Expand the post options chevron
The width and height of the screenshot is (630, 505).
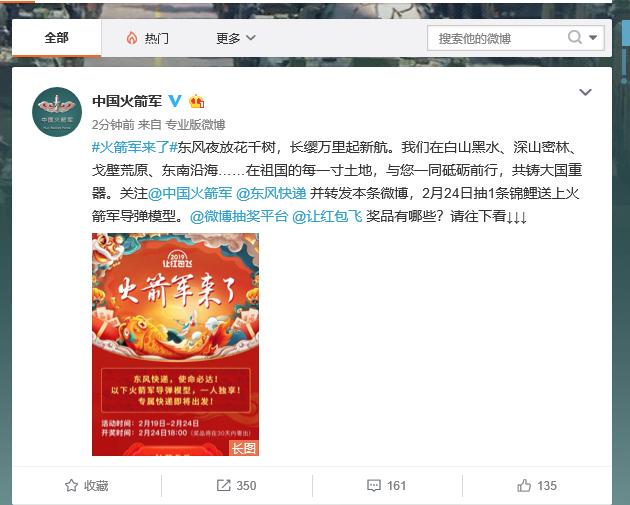tap(585, 92)
